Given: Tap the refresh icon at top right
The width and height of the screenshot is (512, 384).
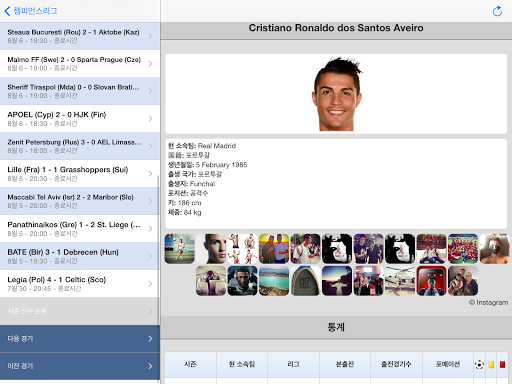Looking at the screenshot, I should [x=497, y=11].
